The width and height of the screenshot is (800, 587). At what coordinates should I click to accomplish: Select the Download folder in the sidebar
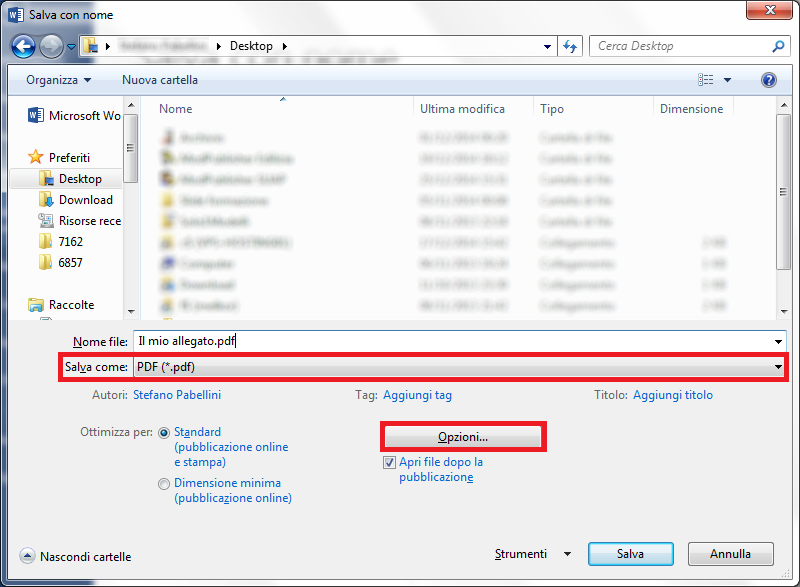(88, 199)
